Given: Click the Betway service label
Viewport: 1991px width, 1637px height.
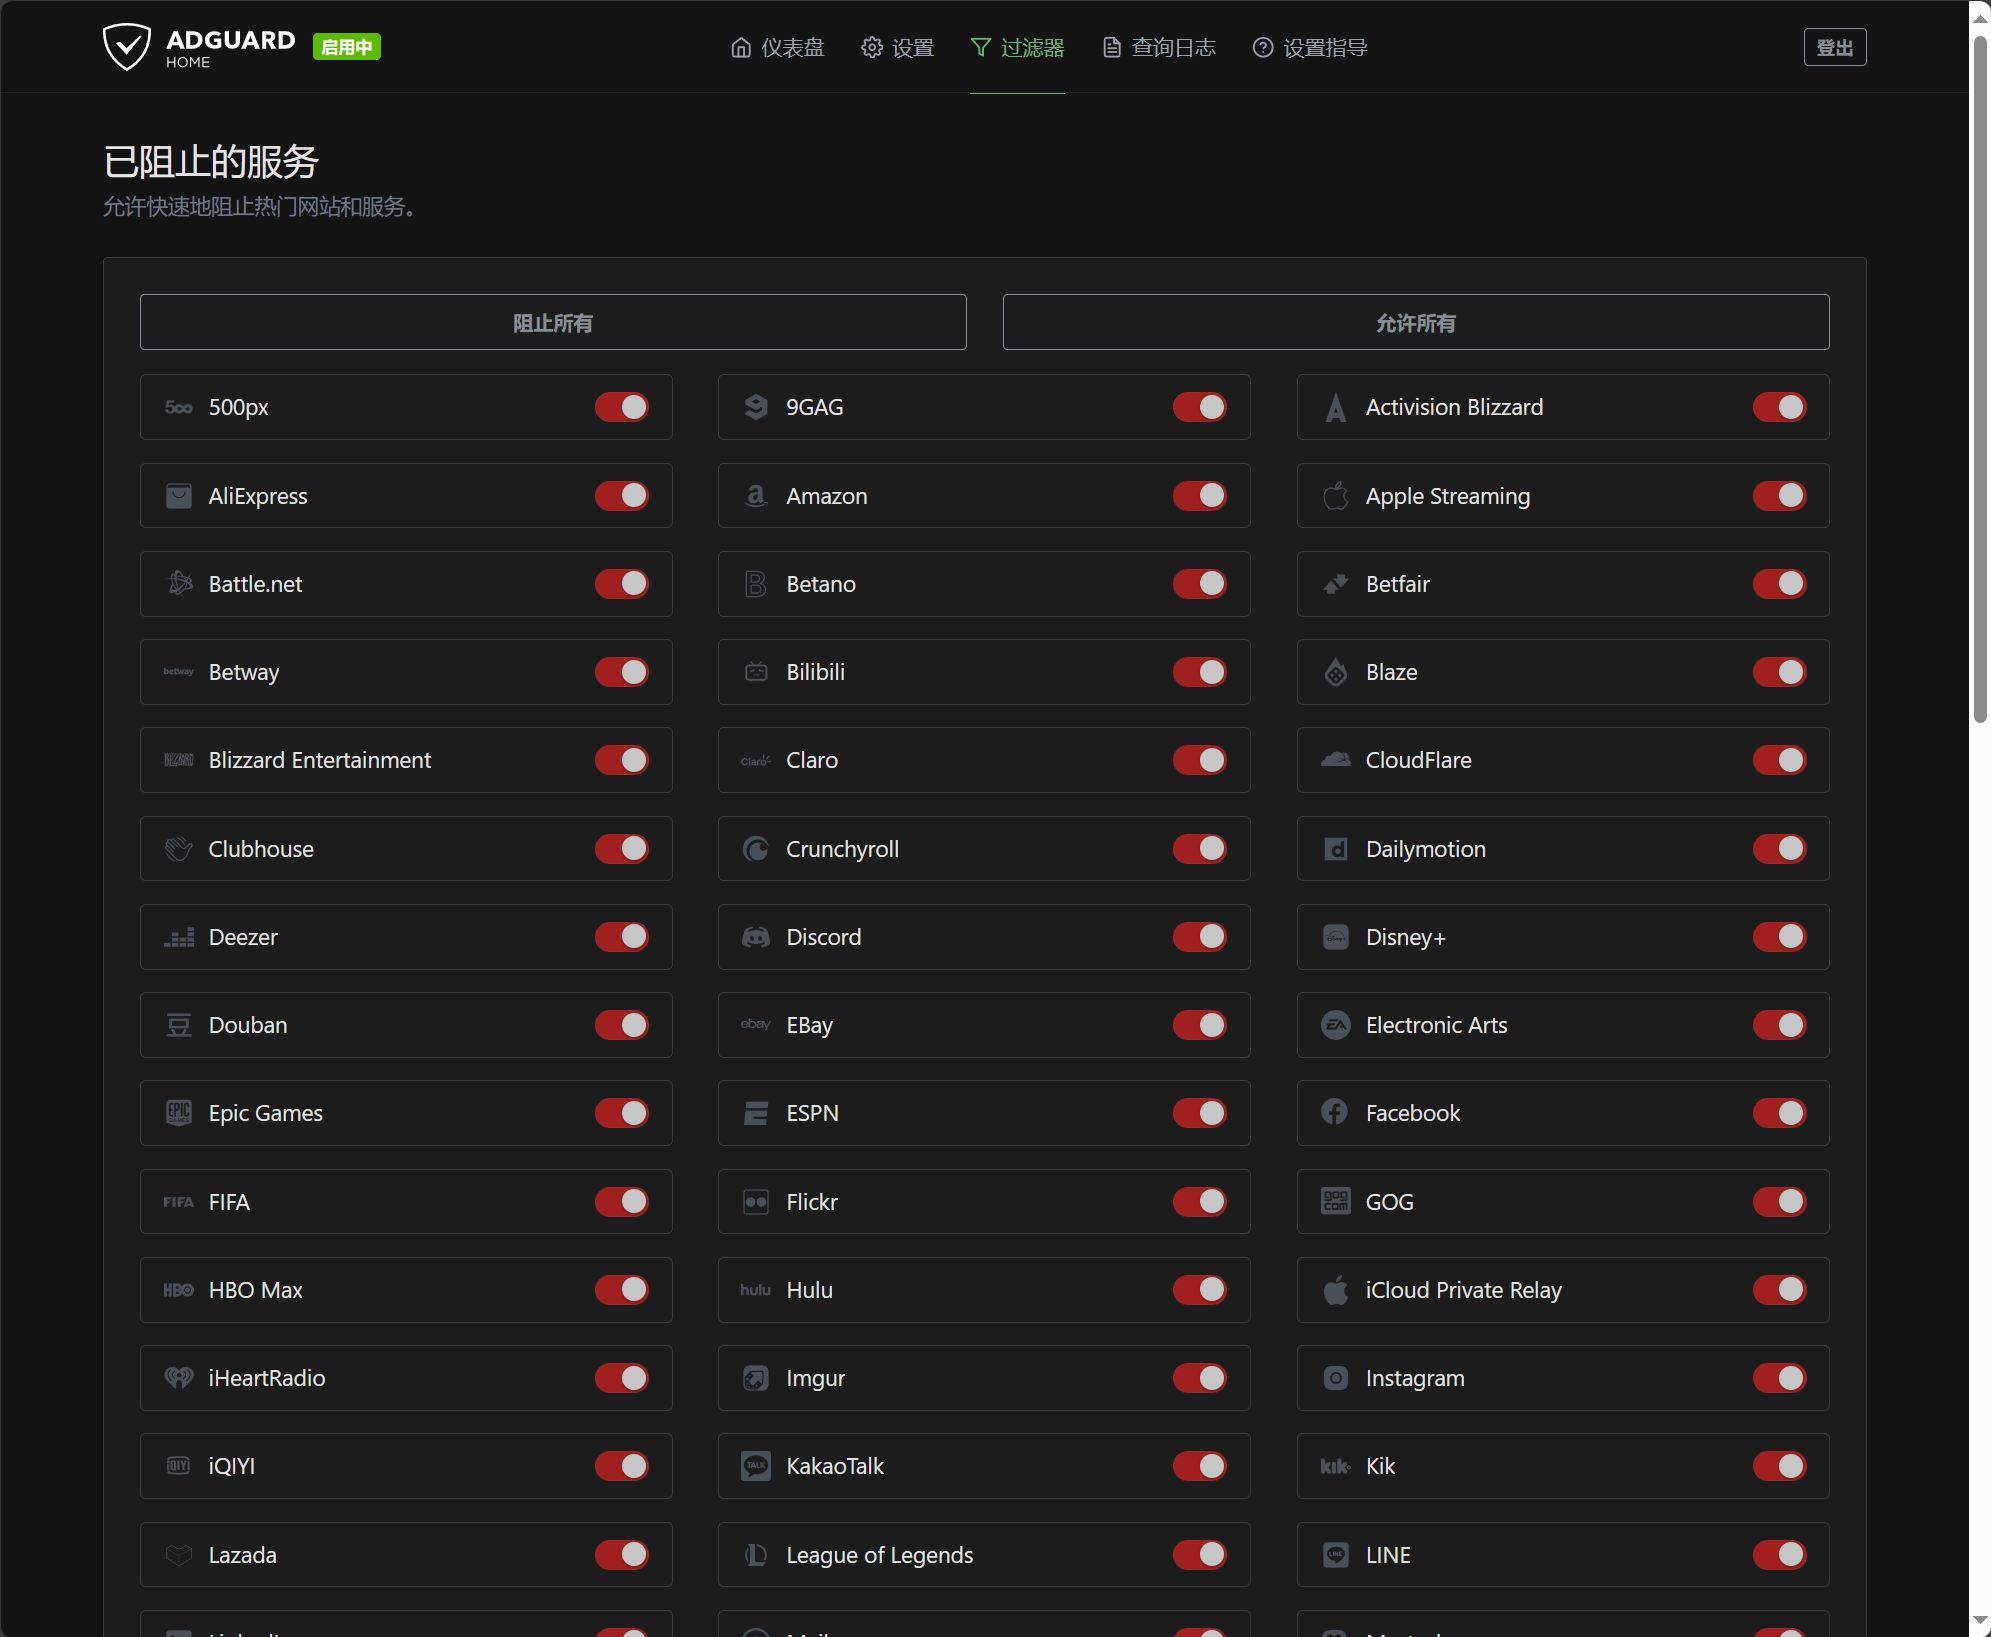Looking at the screenshot, I should pyautogui.click(x=244, y=672).
